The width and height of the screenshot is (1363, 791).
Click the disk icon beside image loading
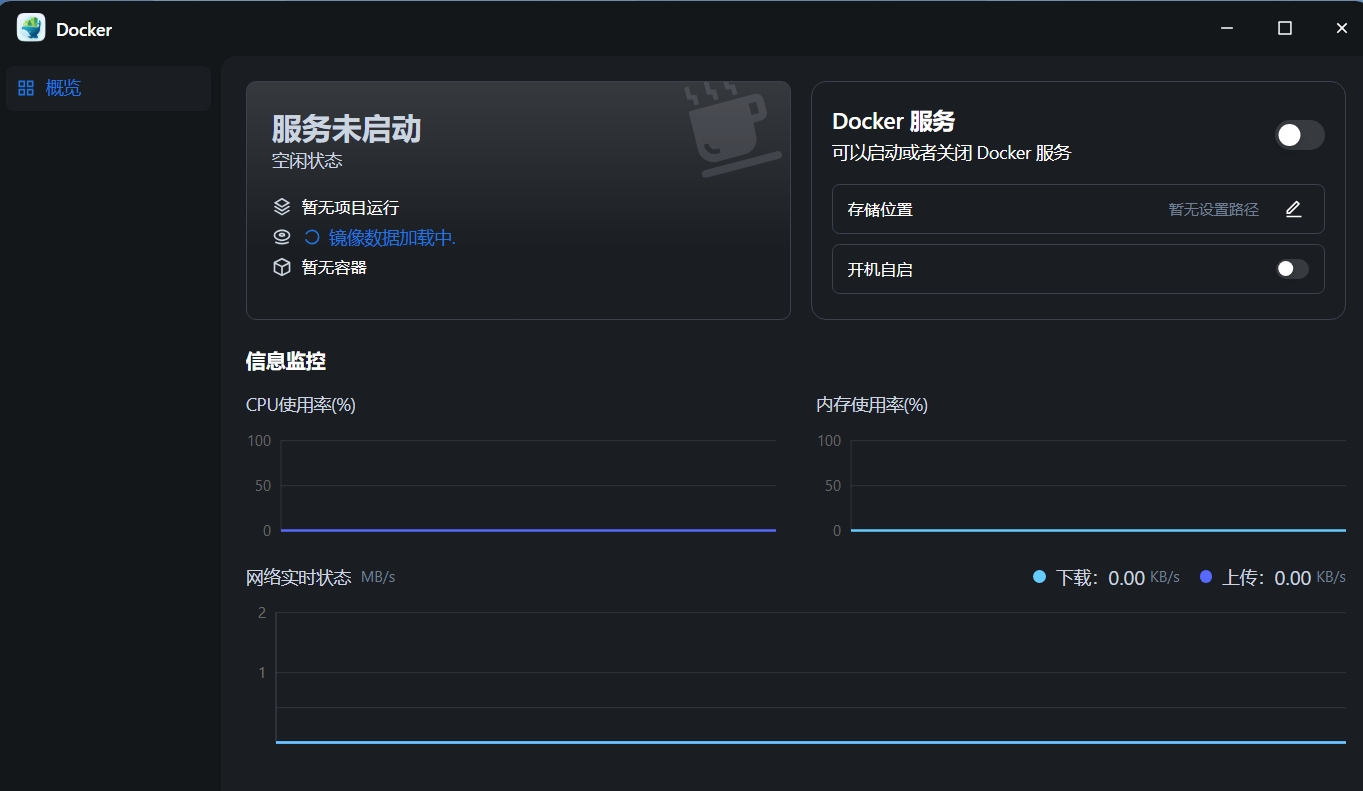282,237
